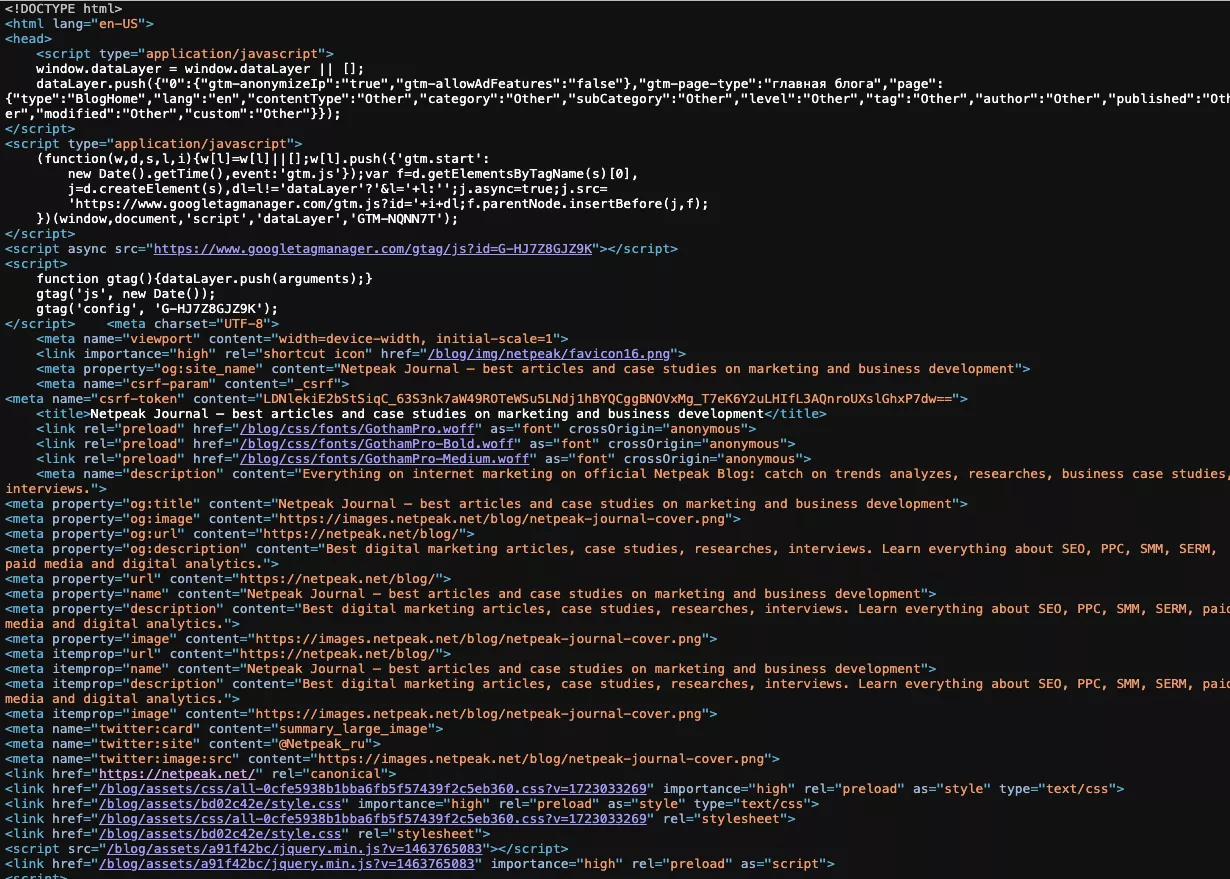The width and height of the screenshot is (1230, 879).
Task: Click the <head> opening tag
Action: (29, 39)
